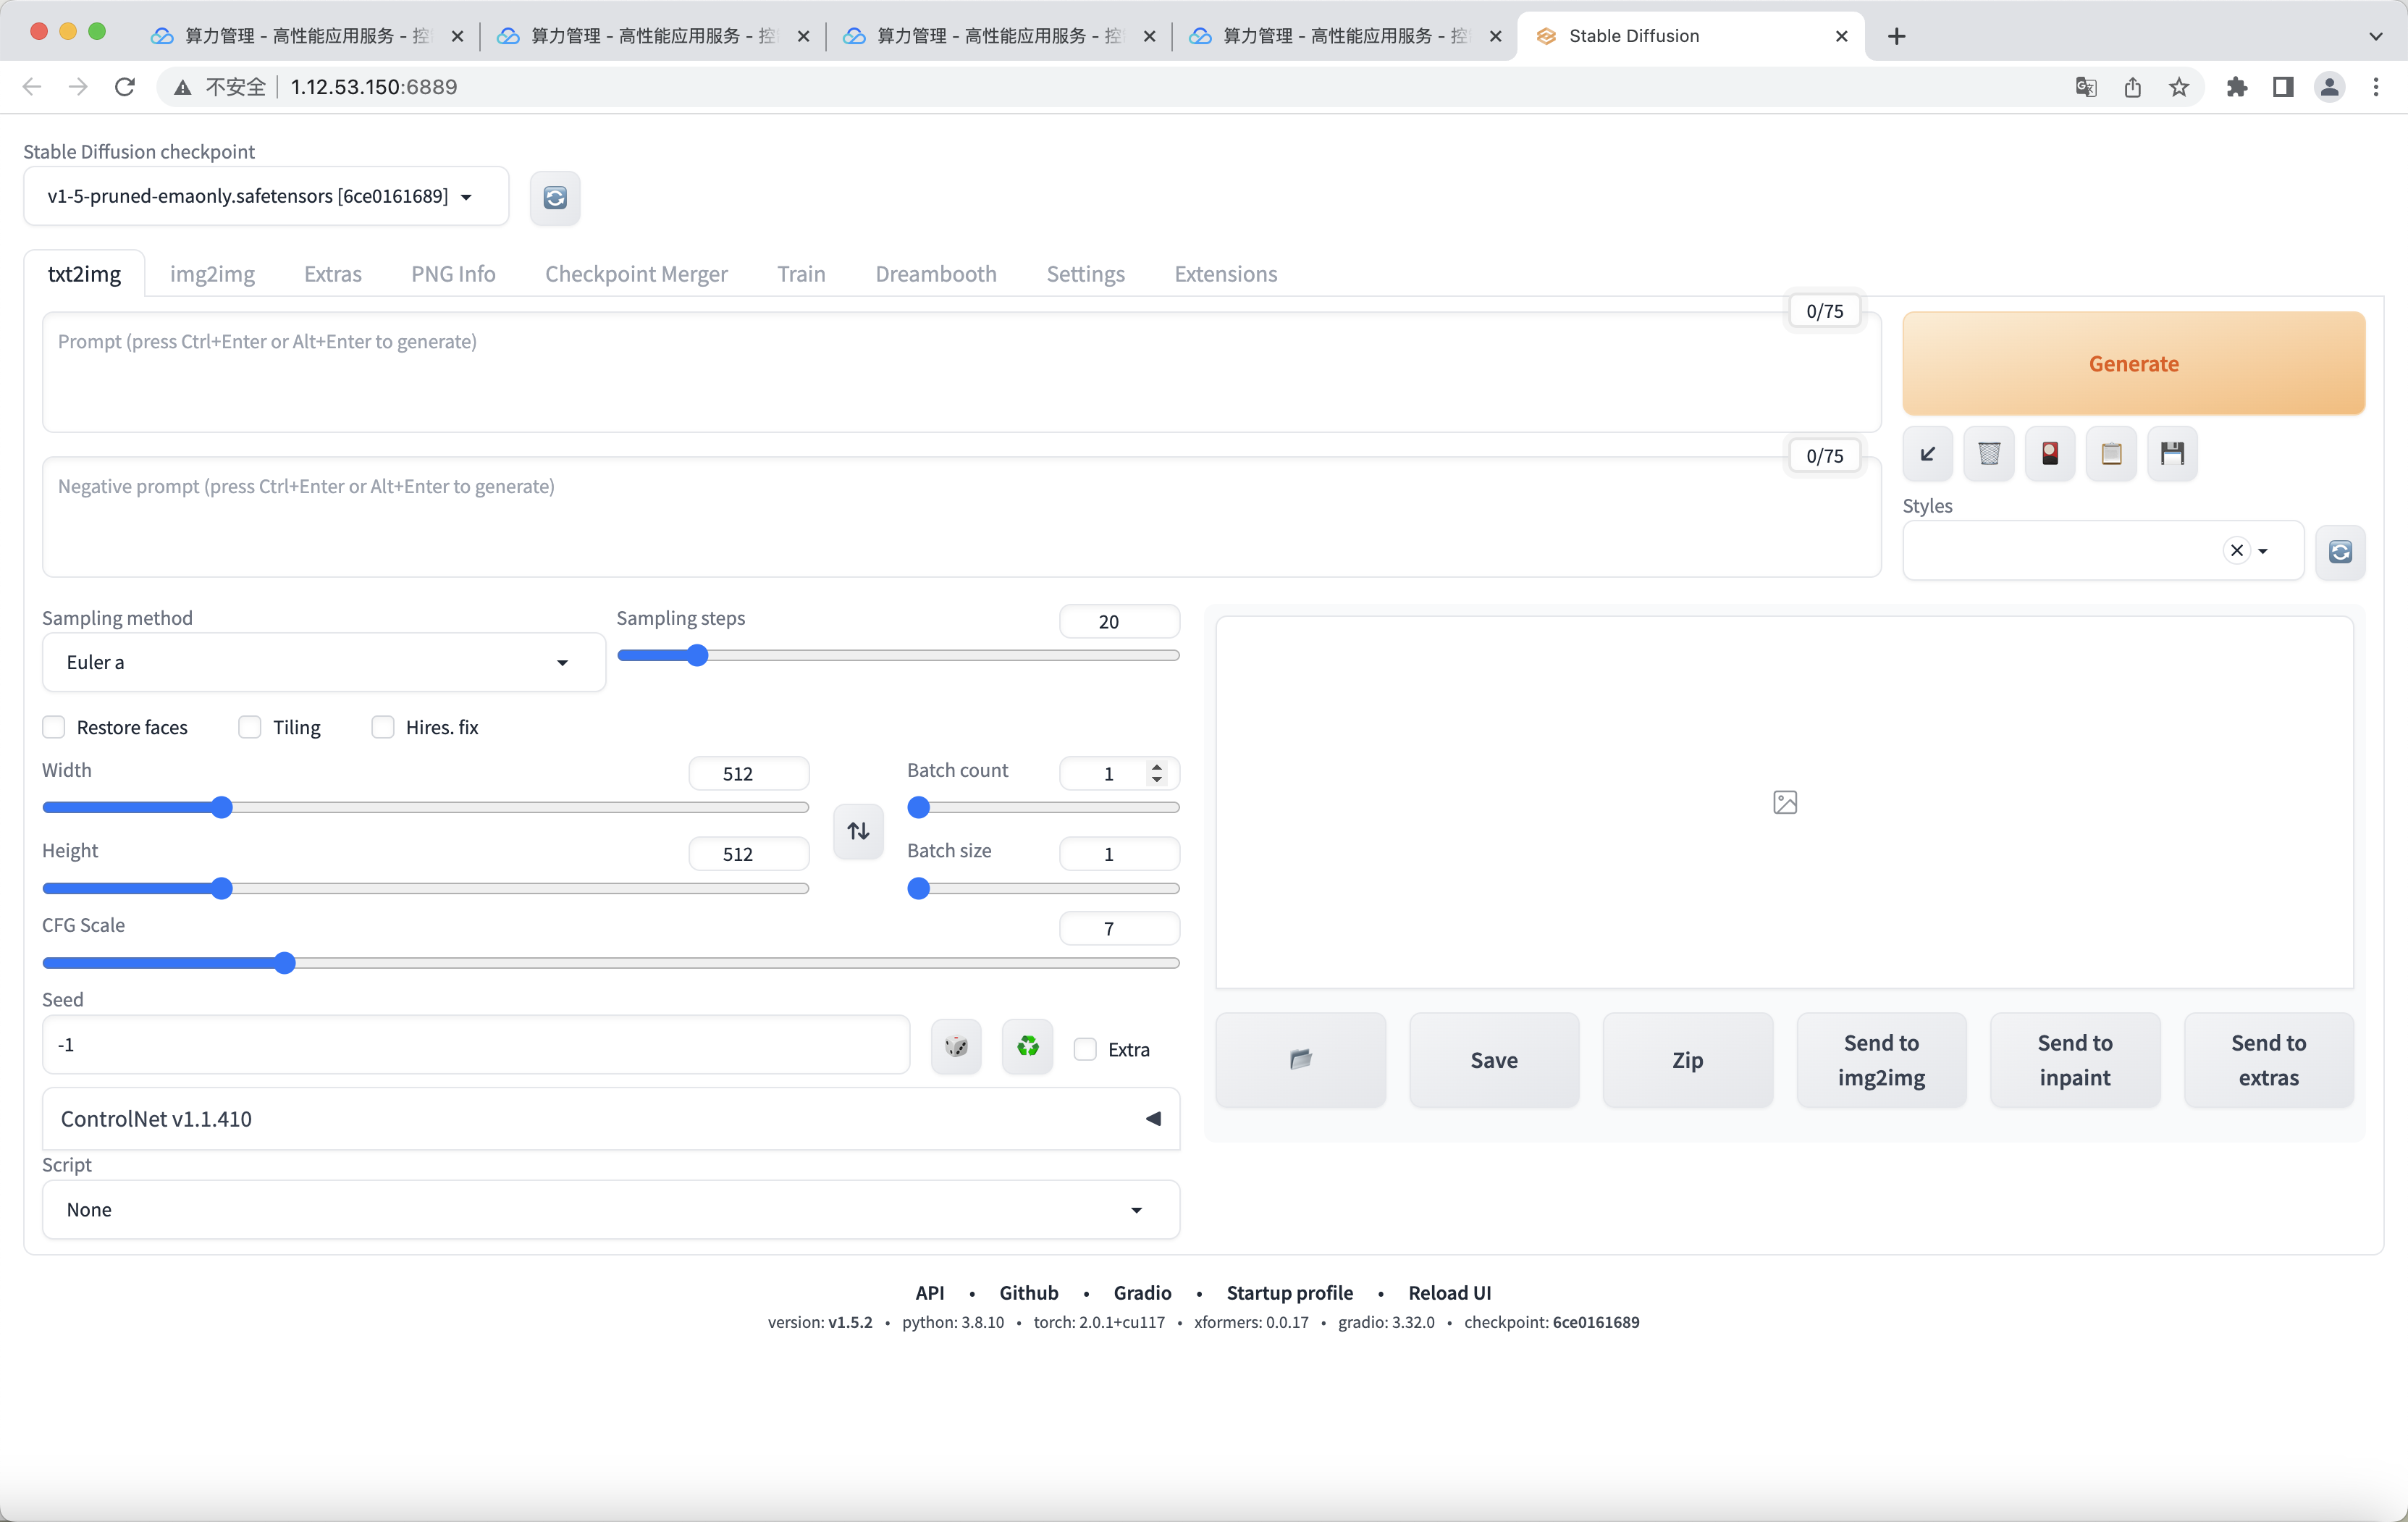Click the read-generation-parameters arrow icon
This screenshot has width=2408, height=1522.
pyautogui.click(x=1927, y=454)
